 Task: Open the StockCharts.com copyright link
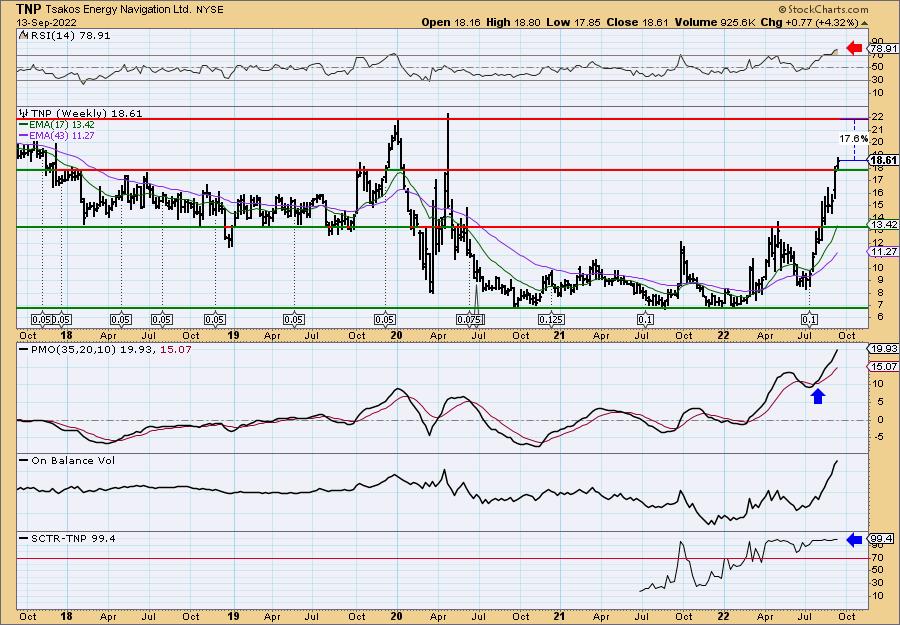(824, 9)
